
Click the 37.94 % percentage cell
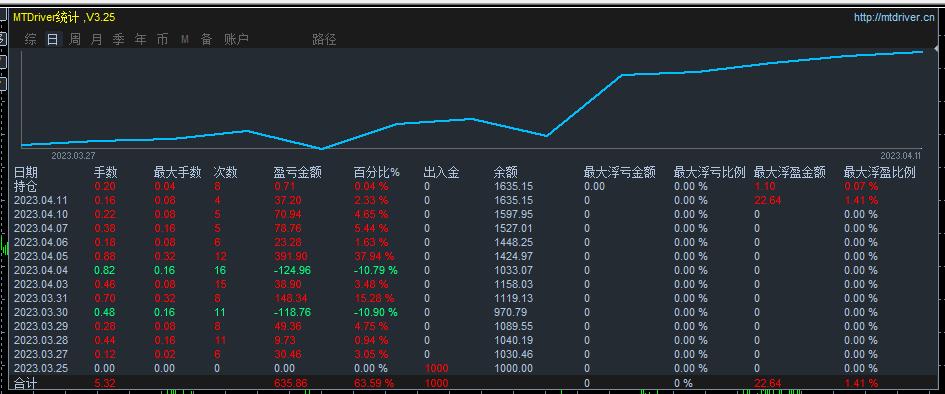tap(374, 256)
